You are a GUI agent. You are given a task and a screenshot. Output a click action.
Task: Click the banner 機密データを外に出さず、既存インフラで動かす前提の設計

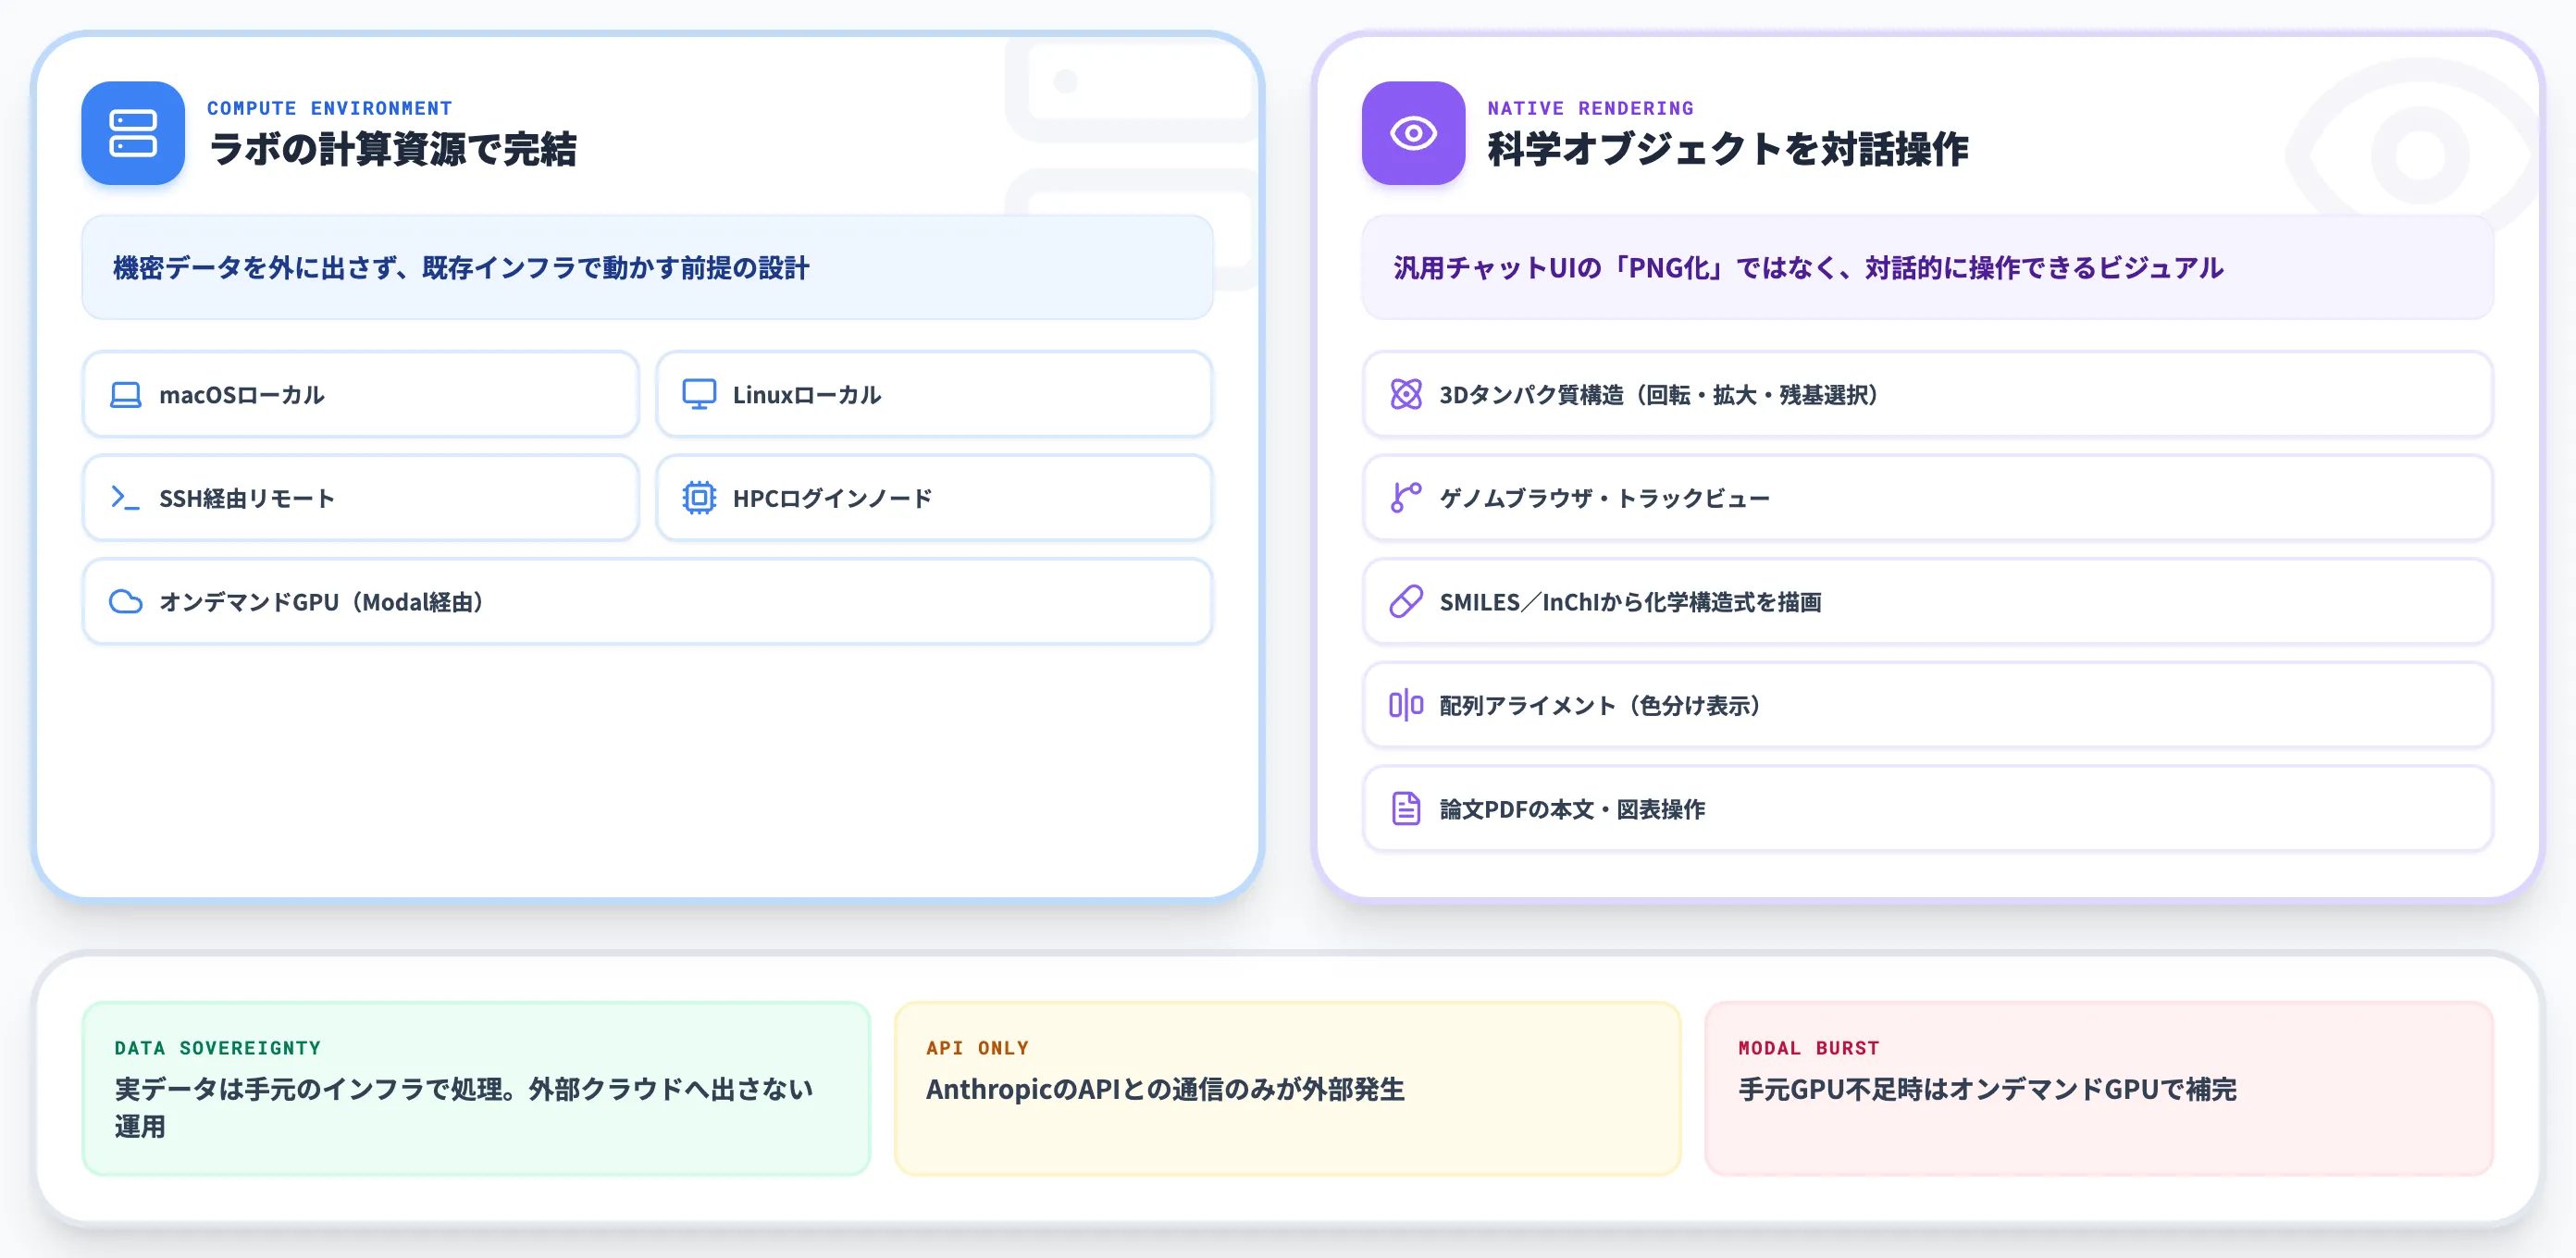click(x=647, y=267)
